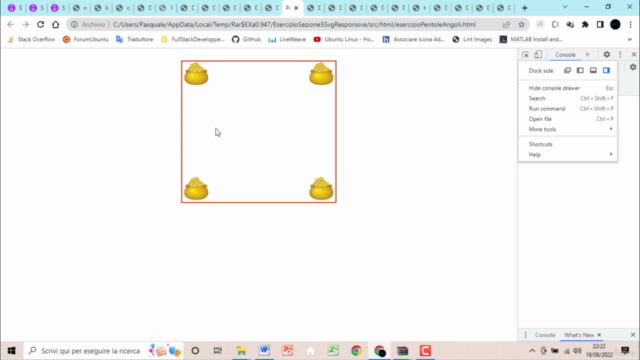This screenshot has height=360, width=640.
Task: Click the bottom-right pot of gold
Action: (x=321, y=189)
